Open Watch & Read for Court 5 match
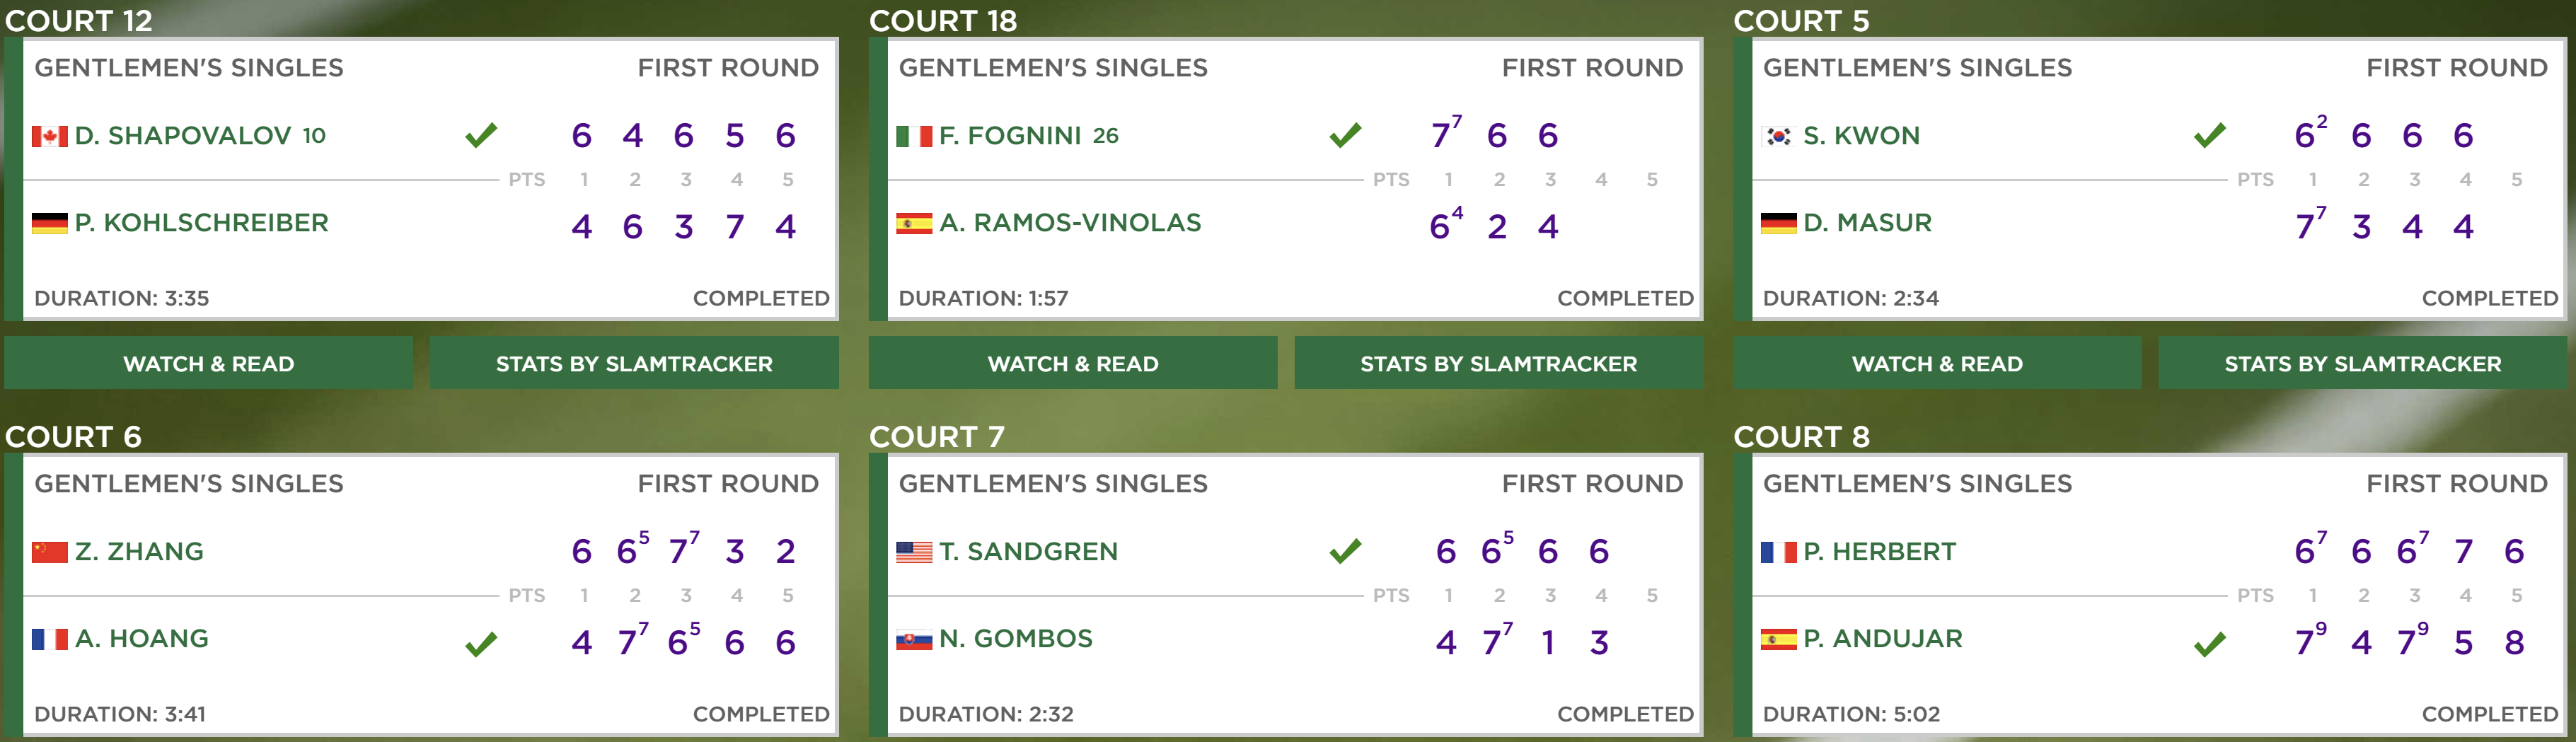Screen dimensions: 2576x742 click(x=1937, y=363)
